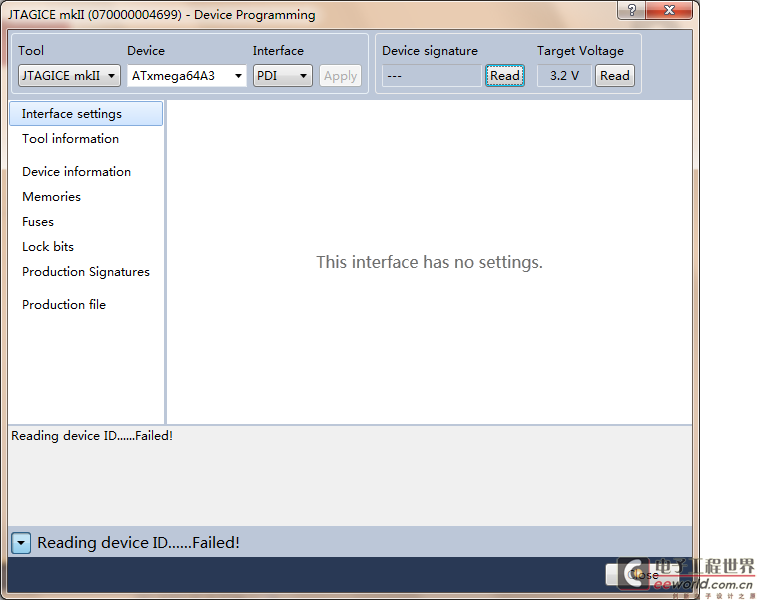Open the Tool dropdown showing JTAGICE mkII
768x614 pixels.
pos(69,76)
